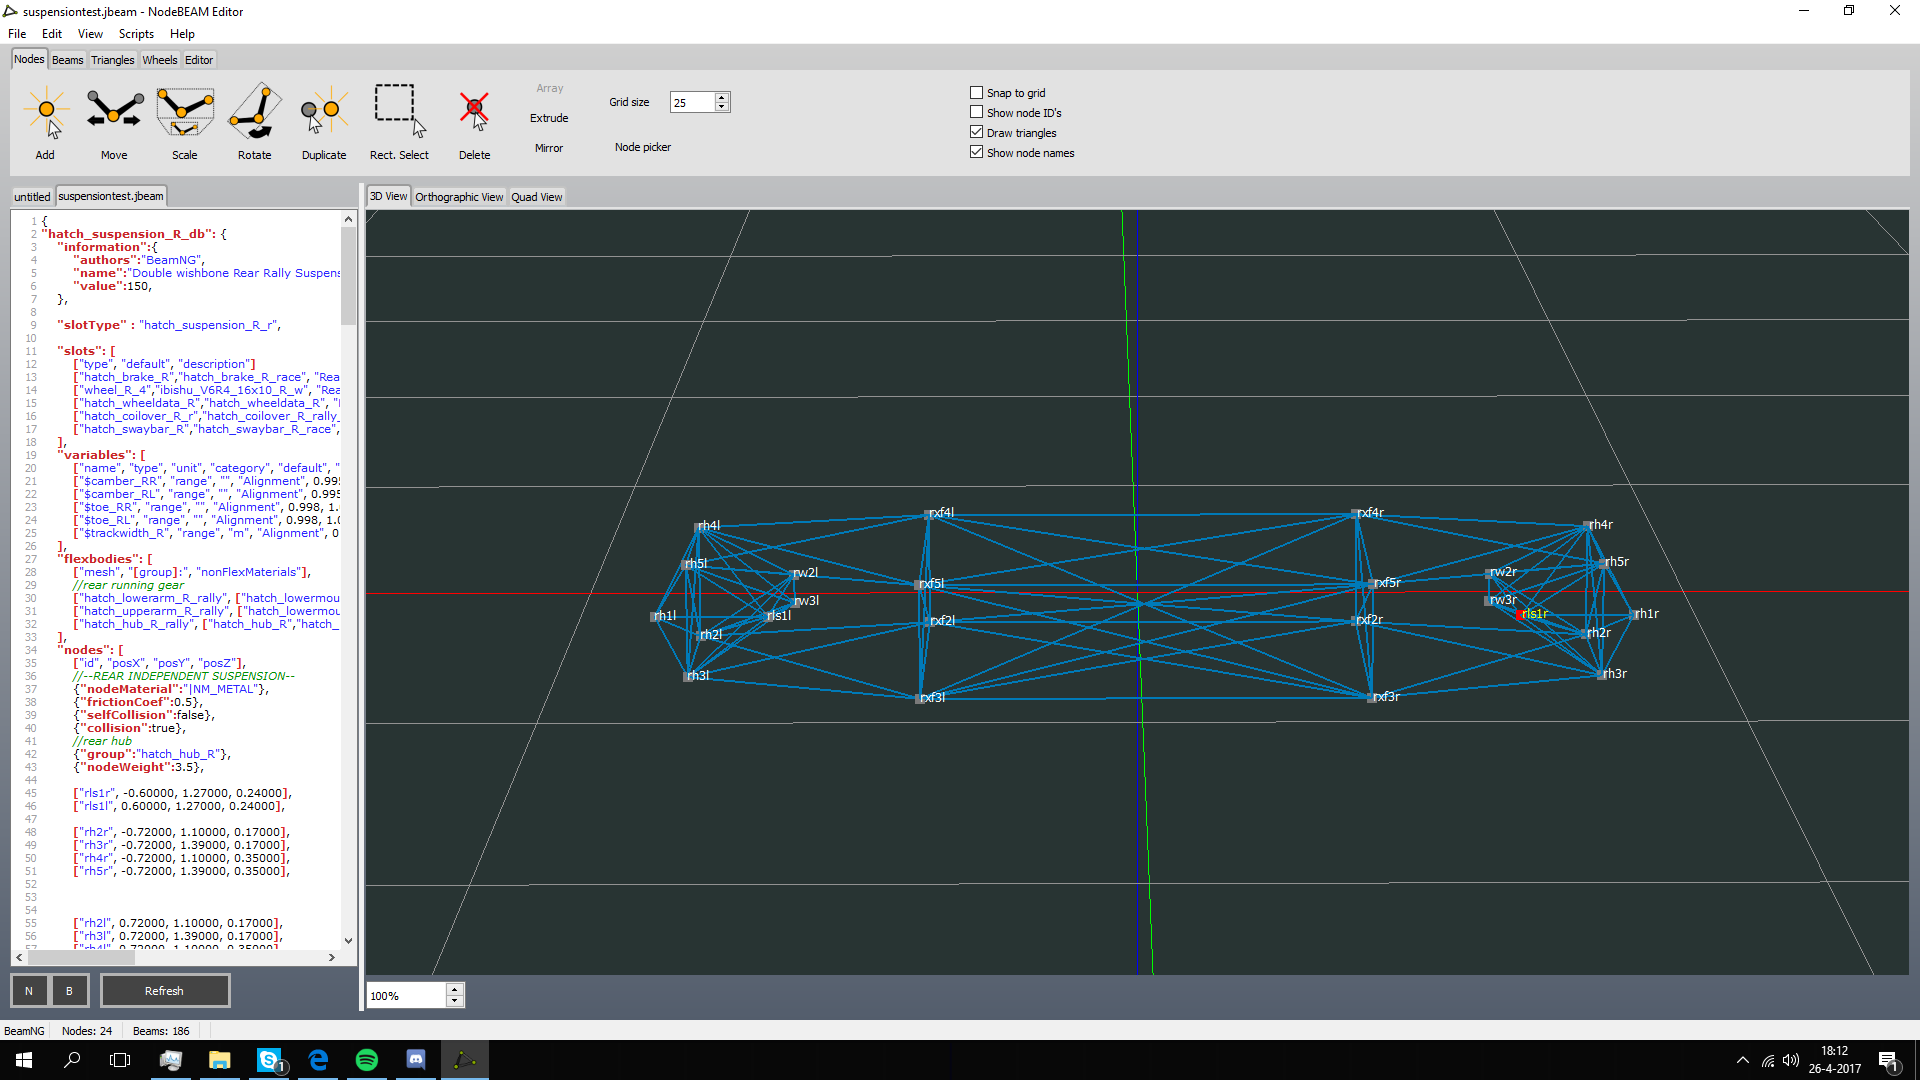The image size is (1920, 1080).
Task: Decrease zoom with spinner down arrow
Action: coord(455,1001)
